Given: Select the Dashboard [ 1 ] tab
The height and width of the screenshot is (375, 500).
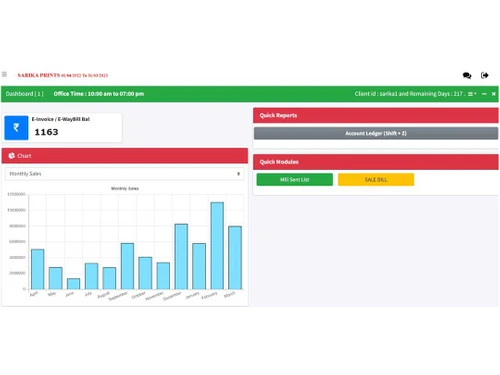Looking at the screenshot, I should [x=25, y=94].
